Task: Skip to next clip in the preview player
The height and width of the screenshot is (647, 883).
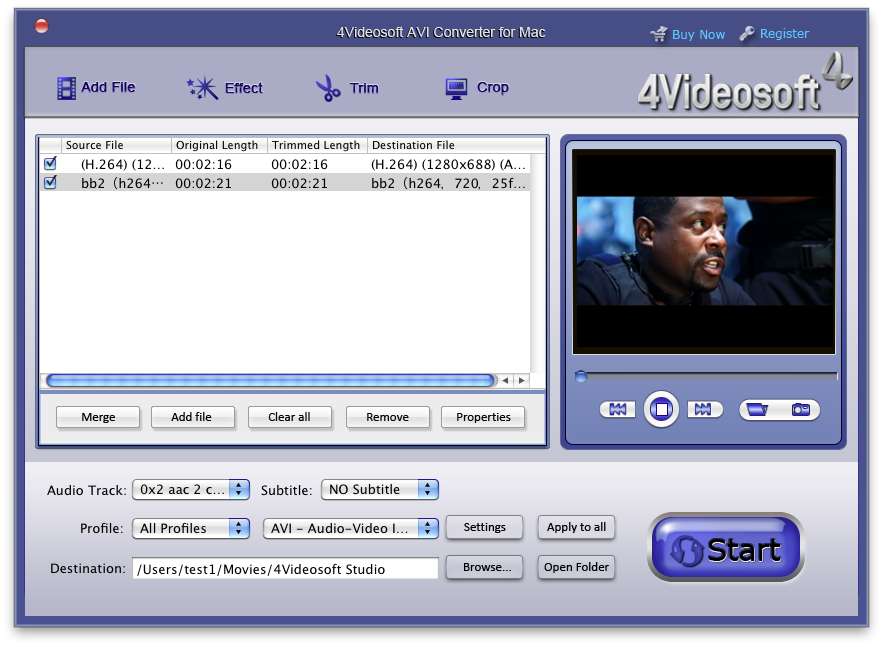Action: (703, 409)
